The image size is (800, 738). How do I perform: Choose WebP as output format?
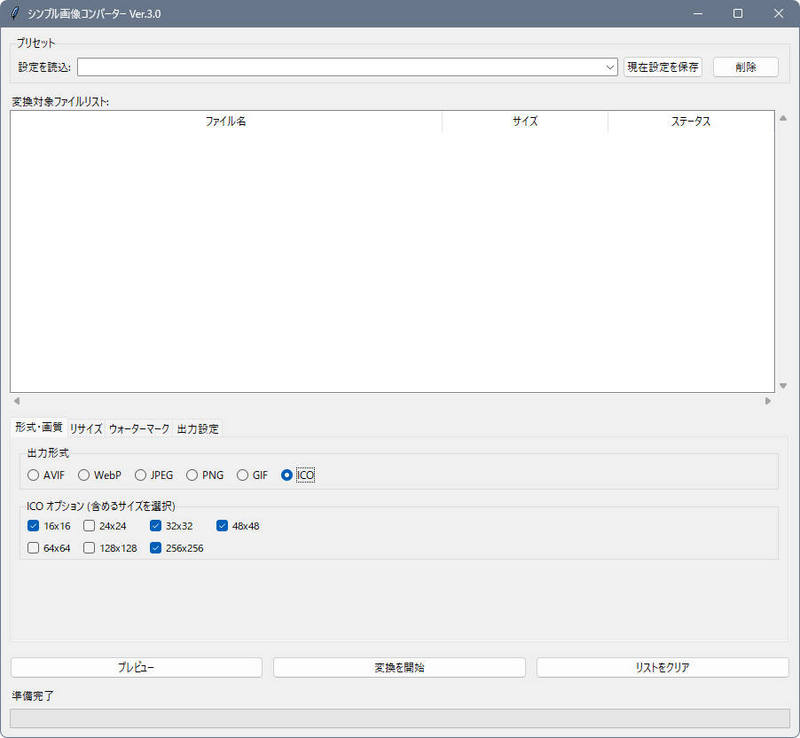(85, 475)
